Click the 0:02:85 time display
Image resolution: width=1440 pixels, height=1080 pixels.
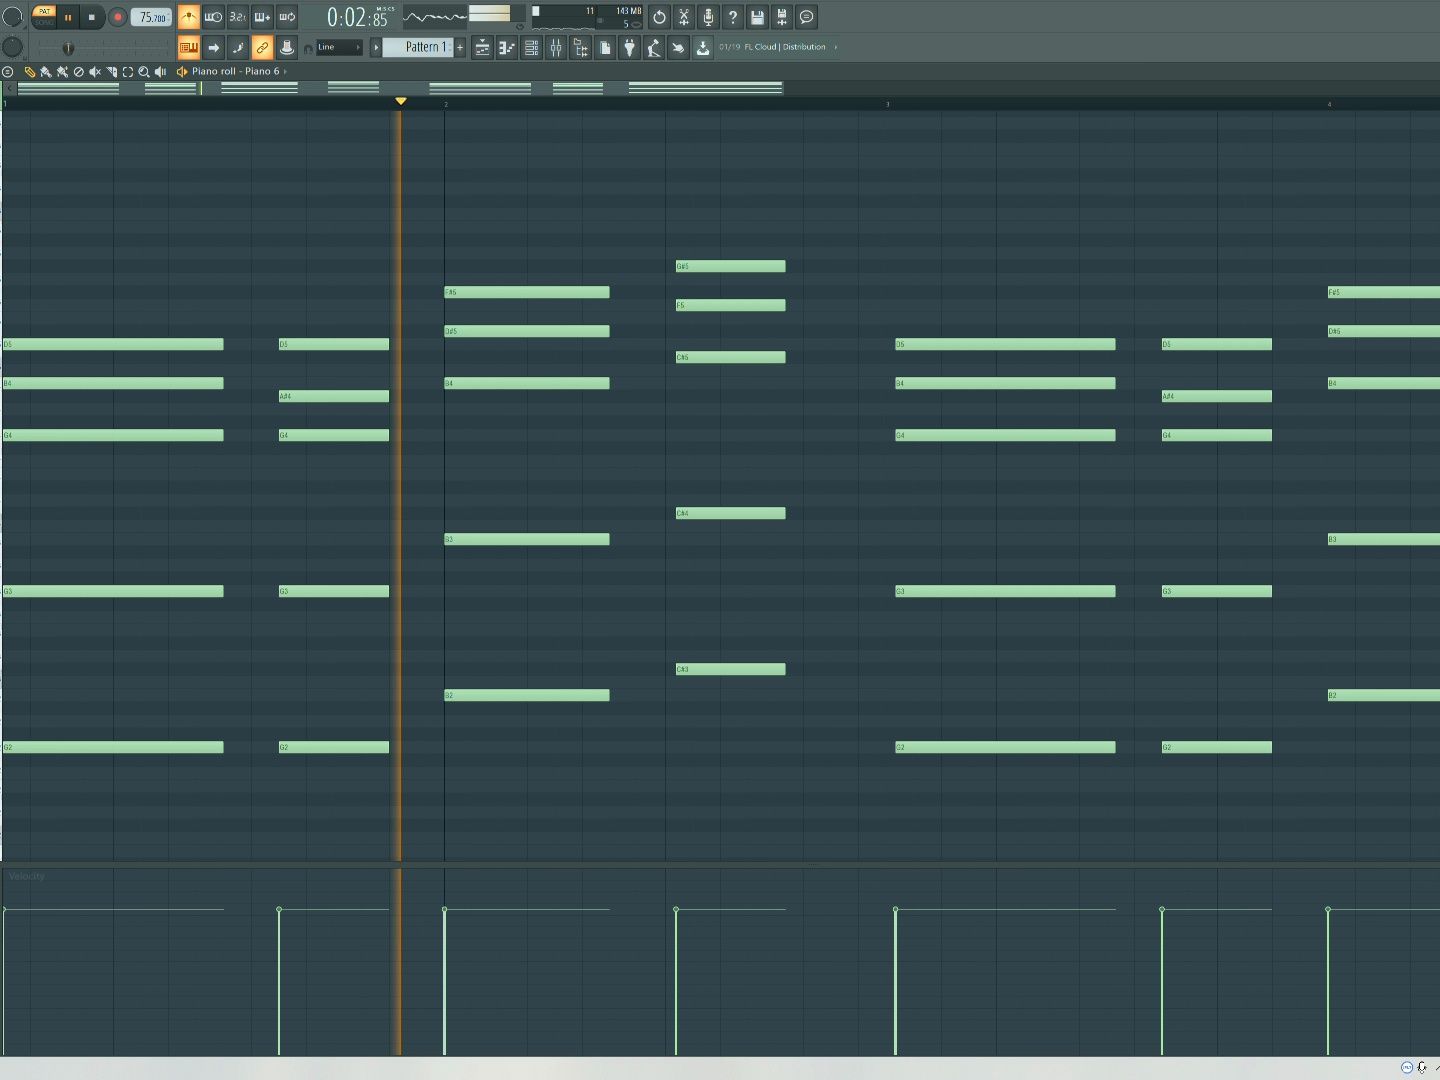(x=359, y=17)
